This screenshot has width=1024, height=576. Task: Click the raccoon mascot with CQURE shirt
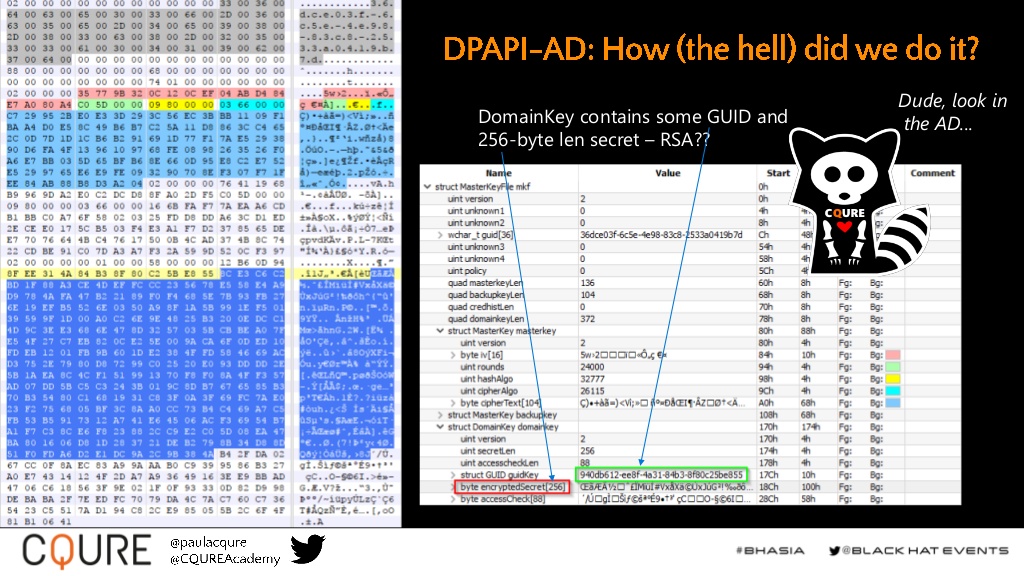tap(857, 200)
